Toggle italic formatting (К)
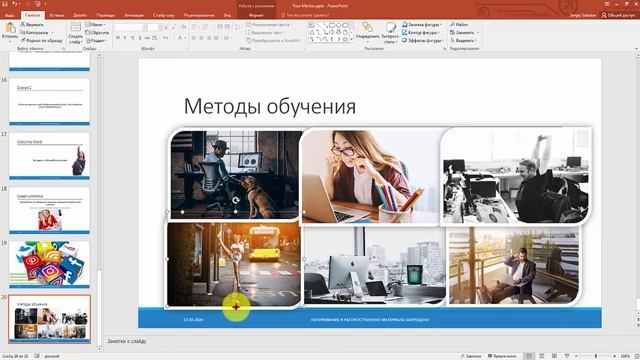This screenshot has height=360, width=640. point(125,38)
